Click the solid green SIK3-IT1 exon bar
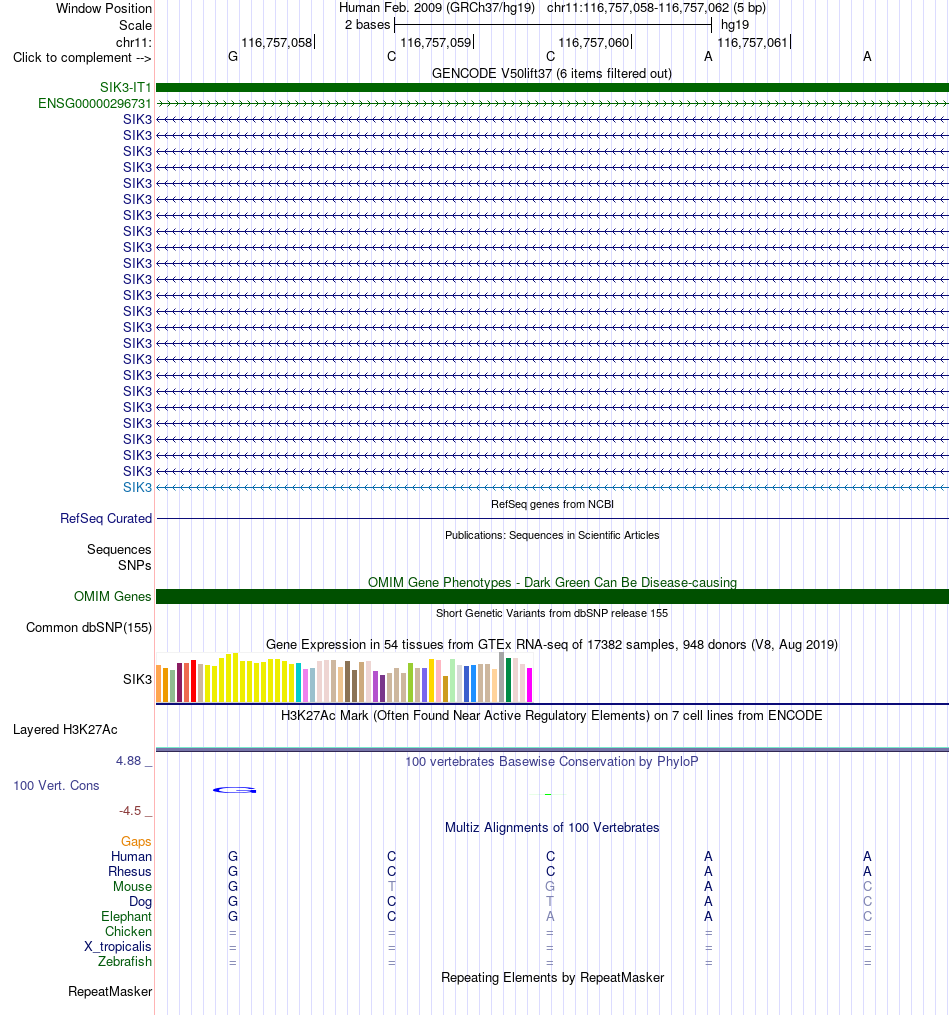This screenshot has height=1015, width=950. click(x=552, y=87)
